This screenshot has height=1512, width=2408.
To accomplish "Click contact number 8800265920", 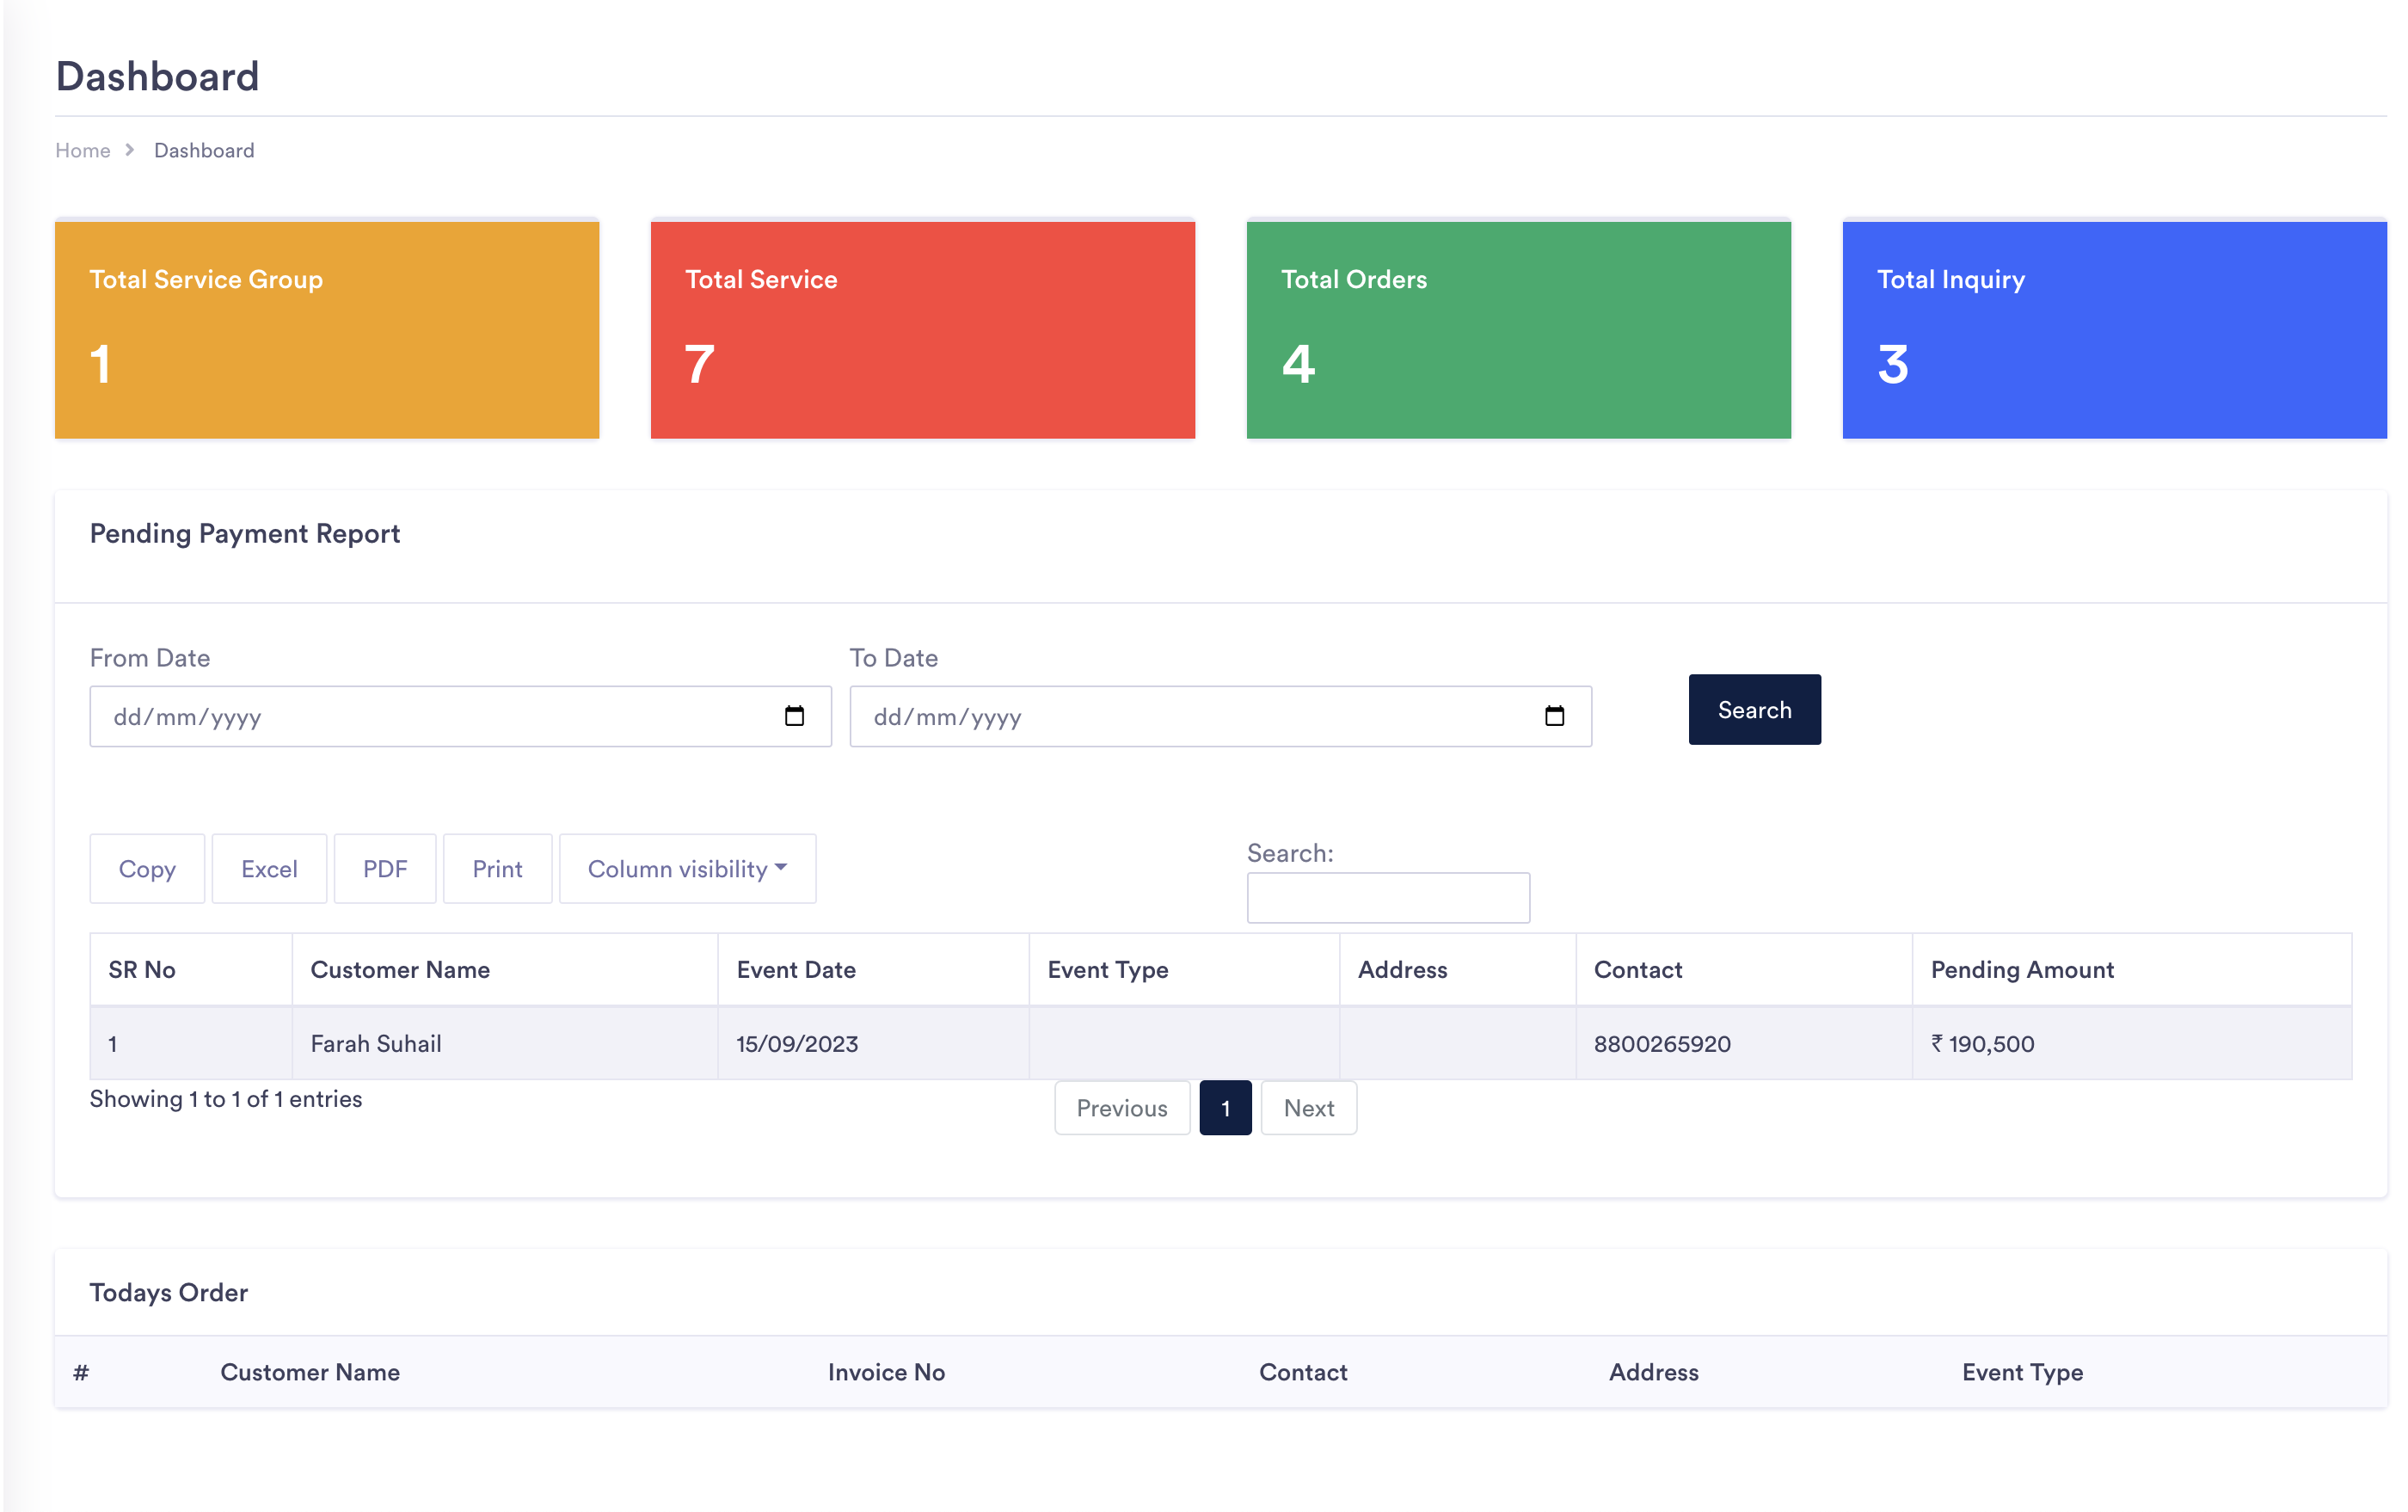I will pos(1662,1043).
